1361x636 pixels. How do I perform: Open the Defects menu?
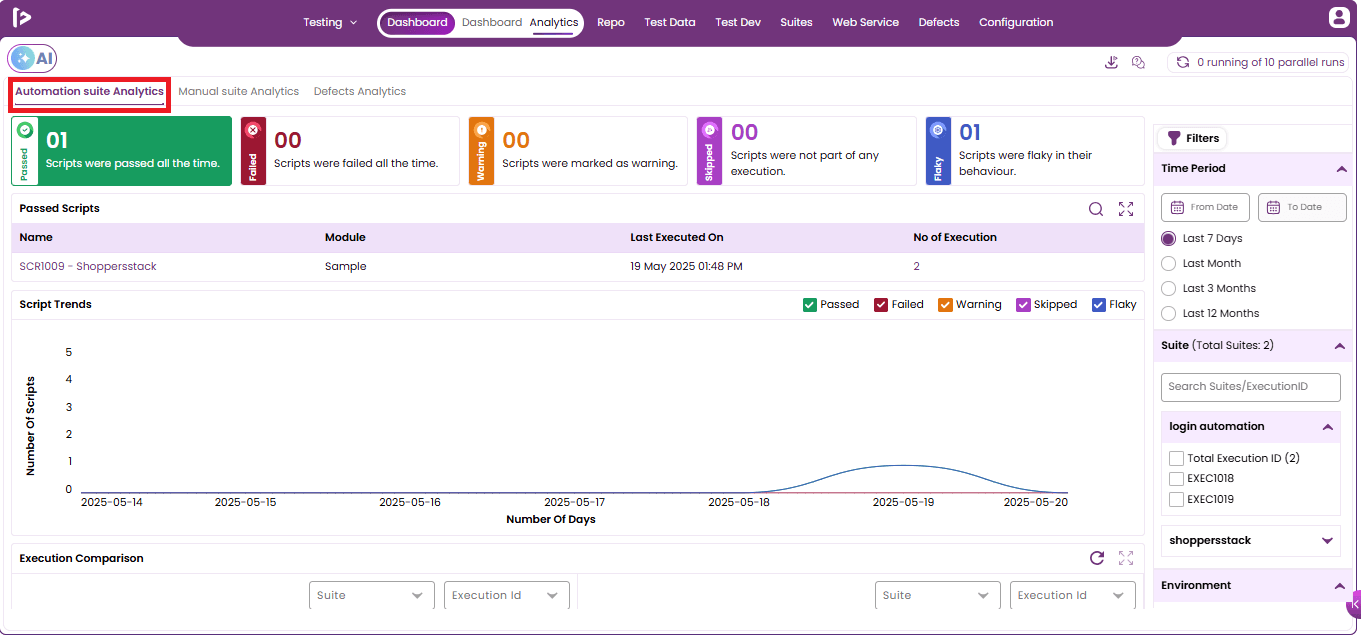click(x=939, y=22)
